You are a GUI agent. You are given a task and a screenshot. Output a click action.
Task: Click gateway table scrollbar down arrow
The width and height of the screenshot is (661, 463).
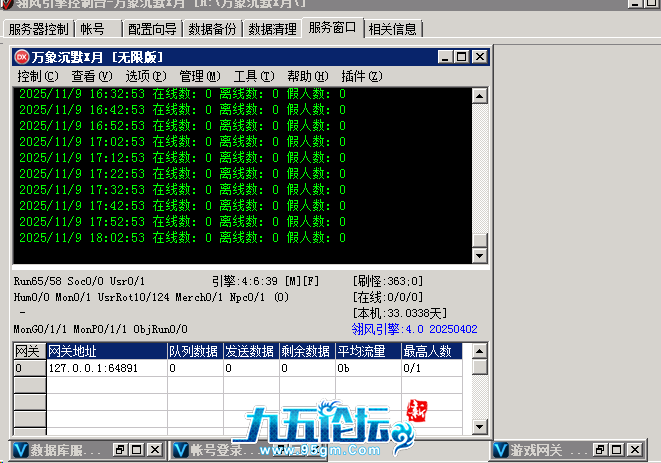479,427
